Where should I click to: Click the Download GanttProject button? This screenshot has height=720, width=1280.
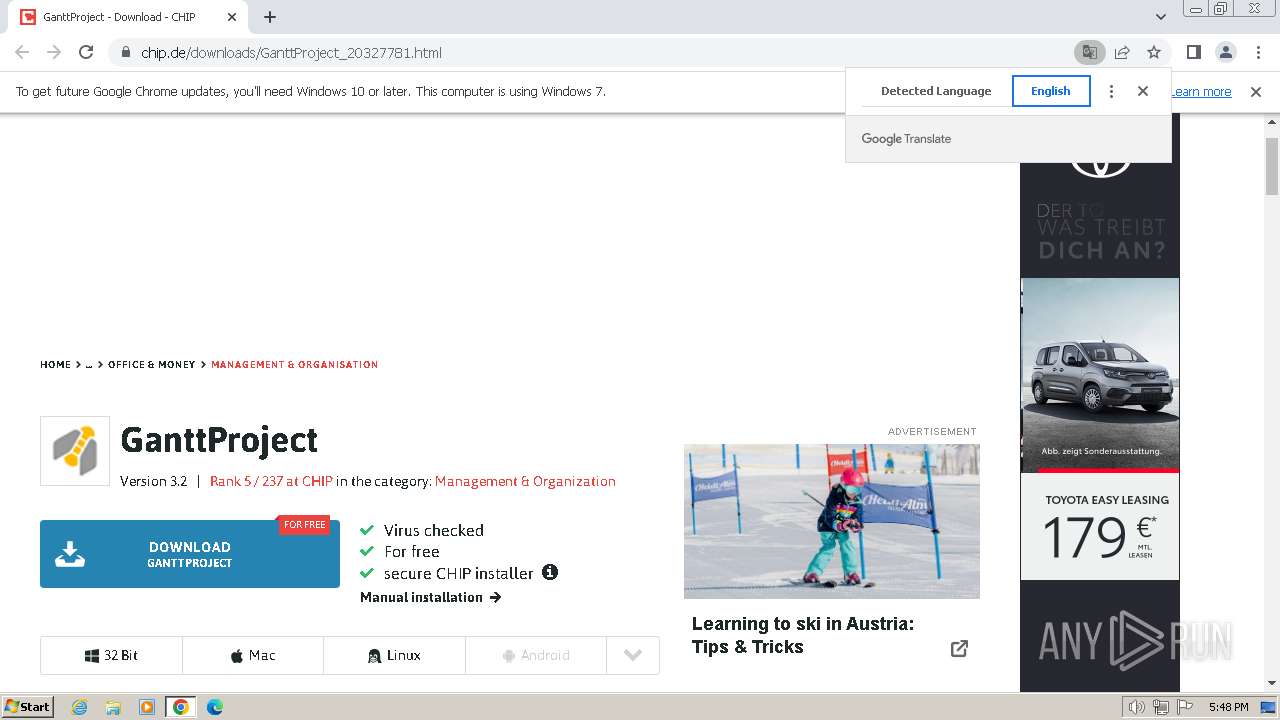(190, 554)
